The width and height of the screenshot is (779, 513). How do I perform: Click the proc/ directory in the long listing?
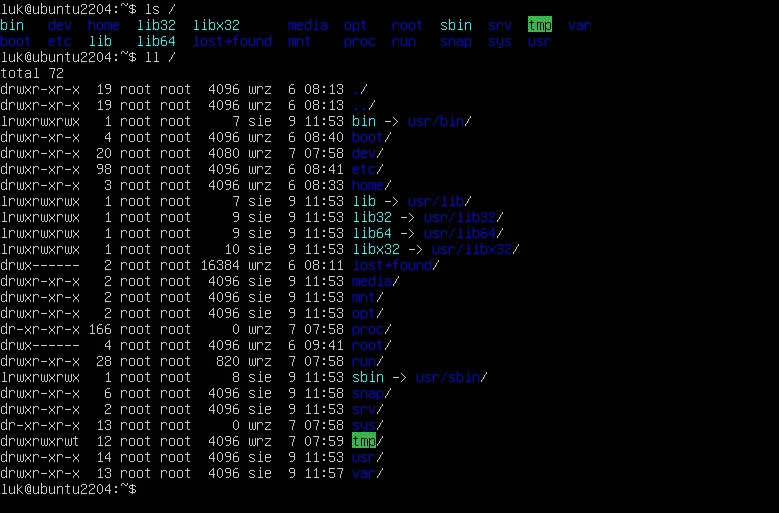tap(372, 329)
